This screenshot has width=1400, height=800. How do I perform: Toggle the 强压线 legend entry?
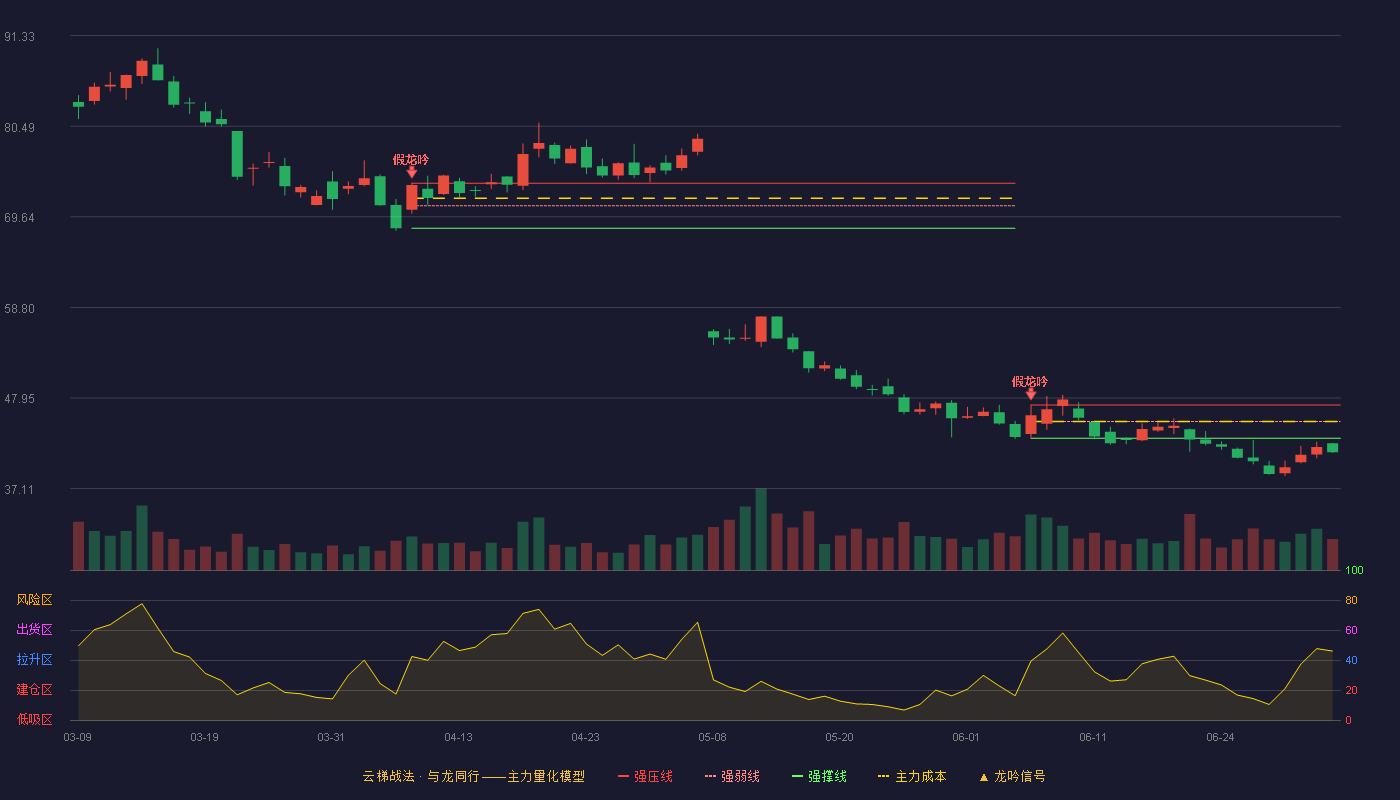click(645, 776)
